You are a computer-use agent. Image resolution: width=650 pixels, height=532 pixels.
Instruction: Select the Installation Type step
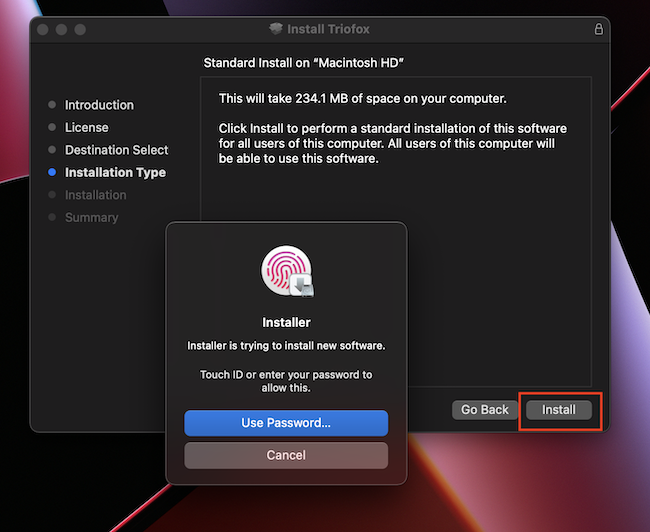115,172
